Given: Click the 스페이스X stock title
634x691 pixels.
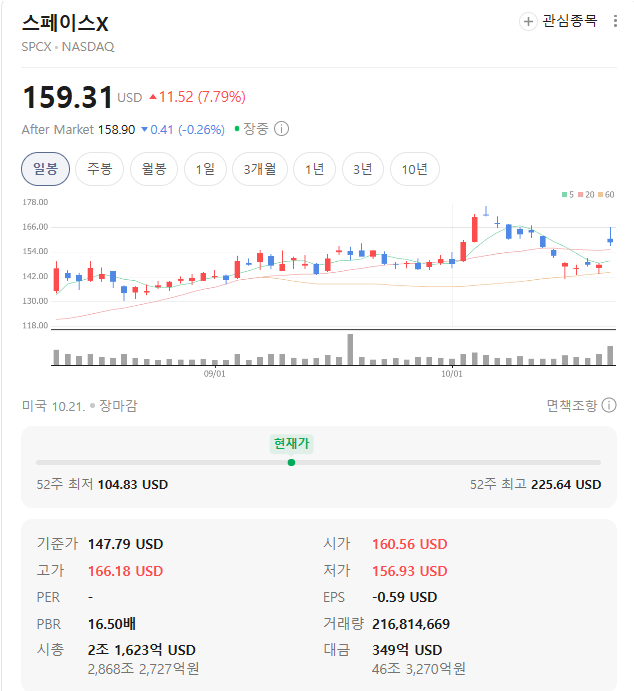Looking at the screenshot, I should 65,23.
